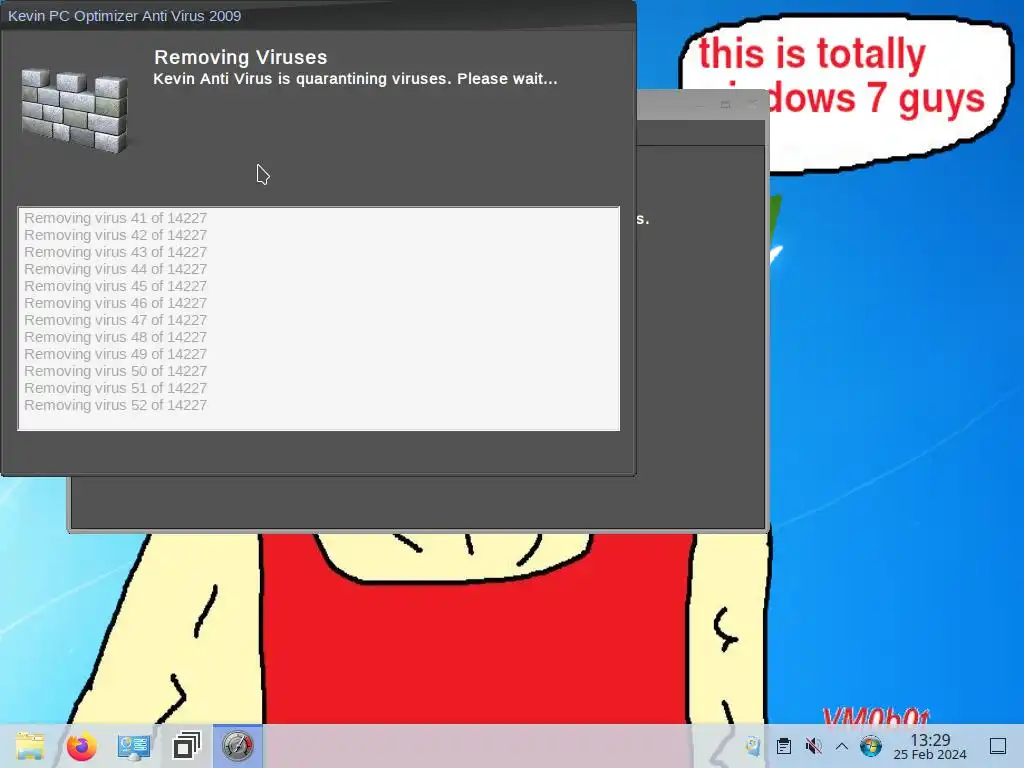Expand hidden system tray icons arrow
This screenshot has width=1024, height=768.
[x=842, y=746]
